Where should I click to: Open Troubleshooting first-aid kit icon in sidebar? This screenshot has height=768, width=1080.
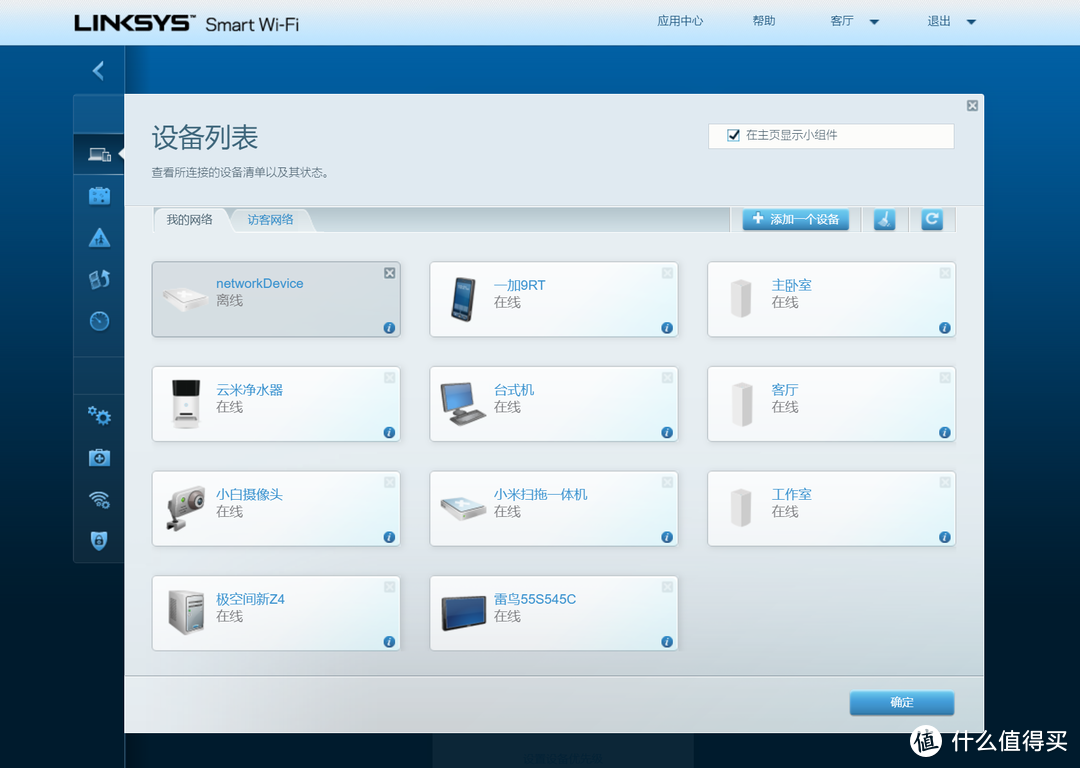pos(99,458)
